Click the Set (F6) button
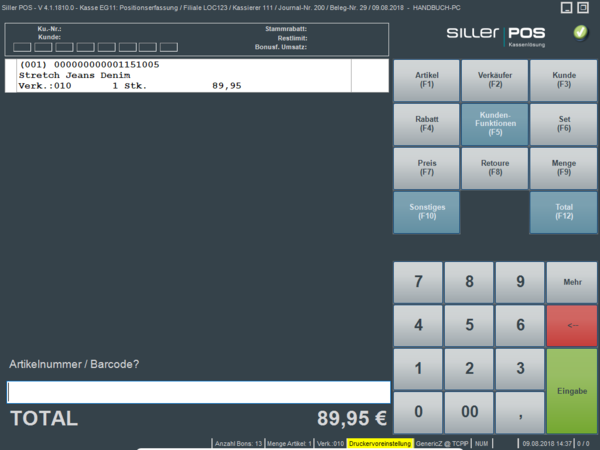 564,123
